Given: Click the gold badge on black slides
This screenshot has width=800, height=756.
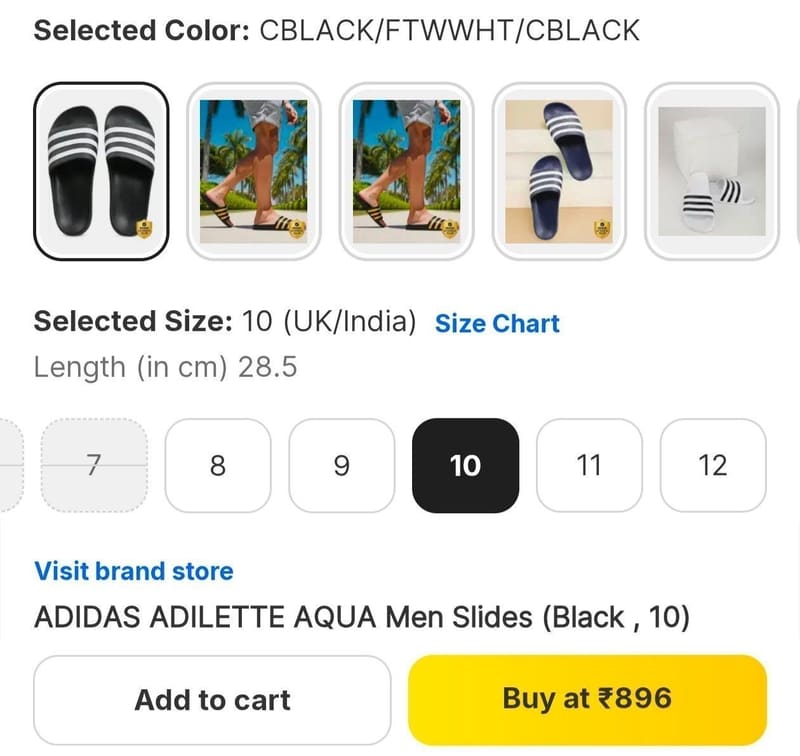Looking at the screenshot, I should [x=144, y=229].
